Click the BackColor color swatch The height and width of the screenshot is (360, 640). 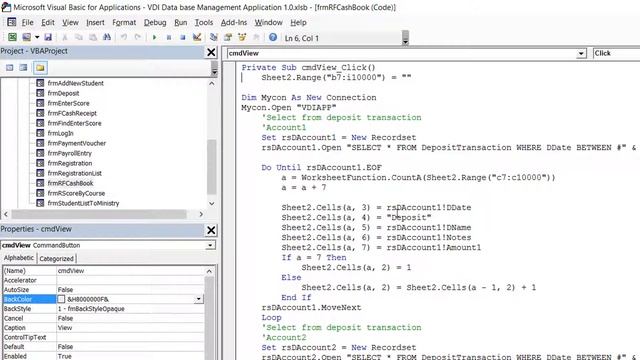[x=61, y=299]
